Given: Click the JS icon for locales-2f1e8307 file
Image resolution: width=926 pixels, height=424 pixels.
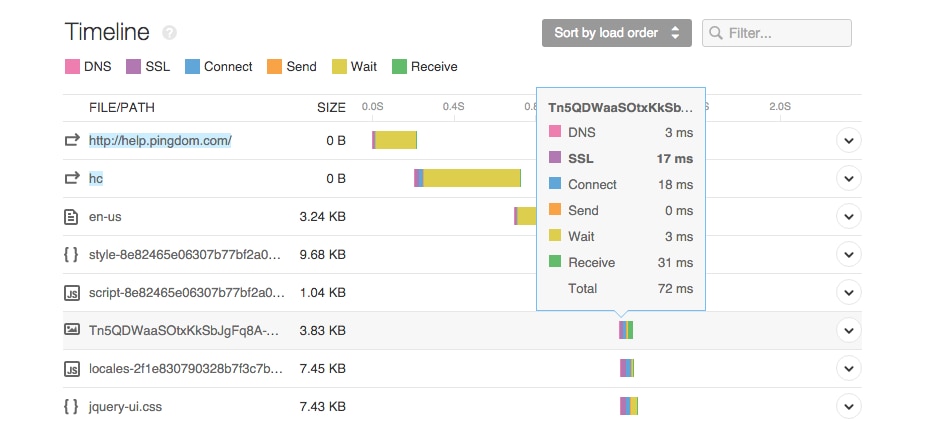Looking at the screenshot, I should pyautogui.click(x=71, y=368).
